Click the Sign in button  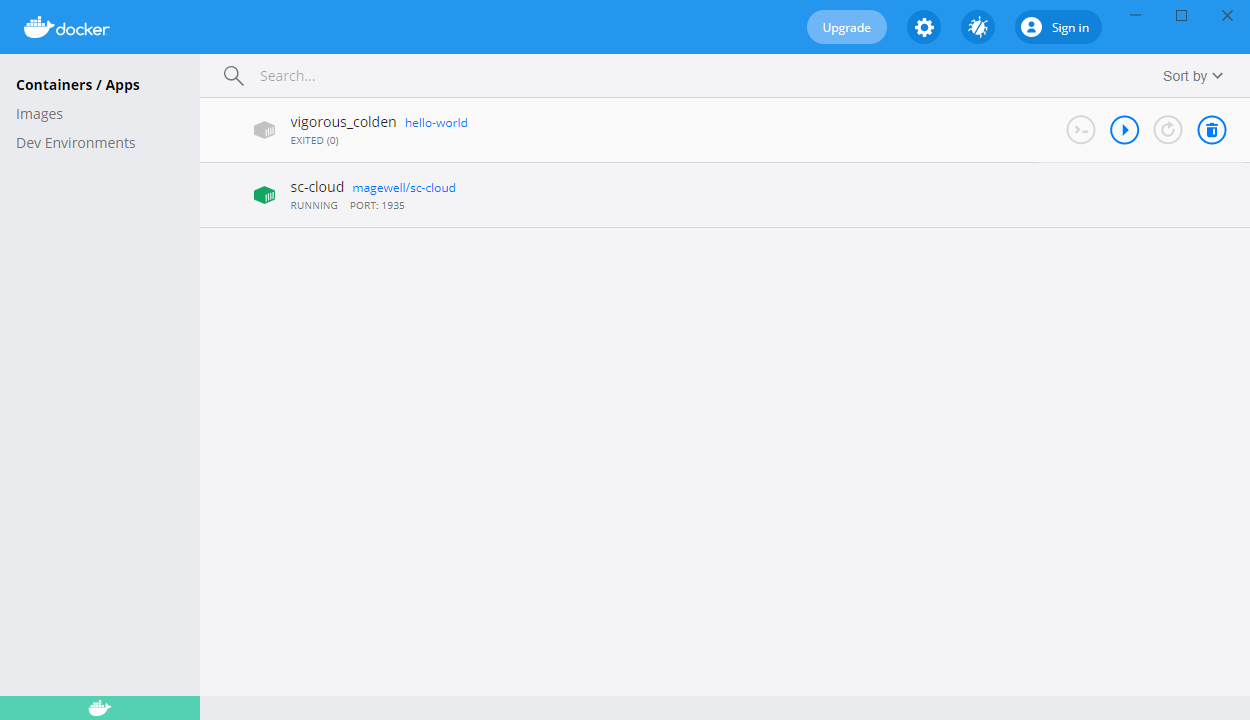[1057, 27]
